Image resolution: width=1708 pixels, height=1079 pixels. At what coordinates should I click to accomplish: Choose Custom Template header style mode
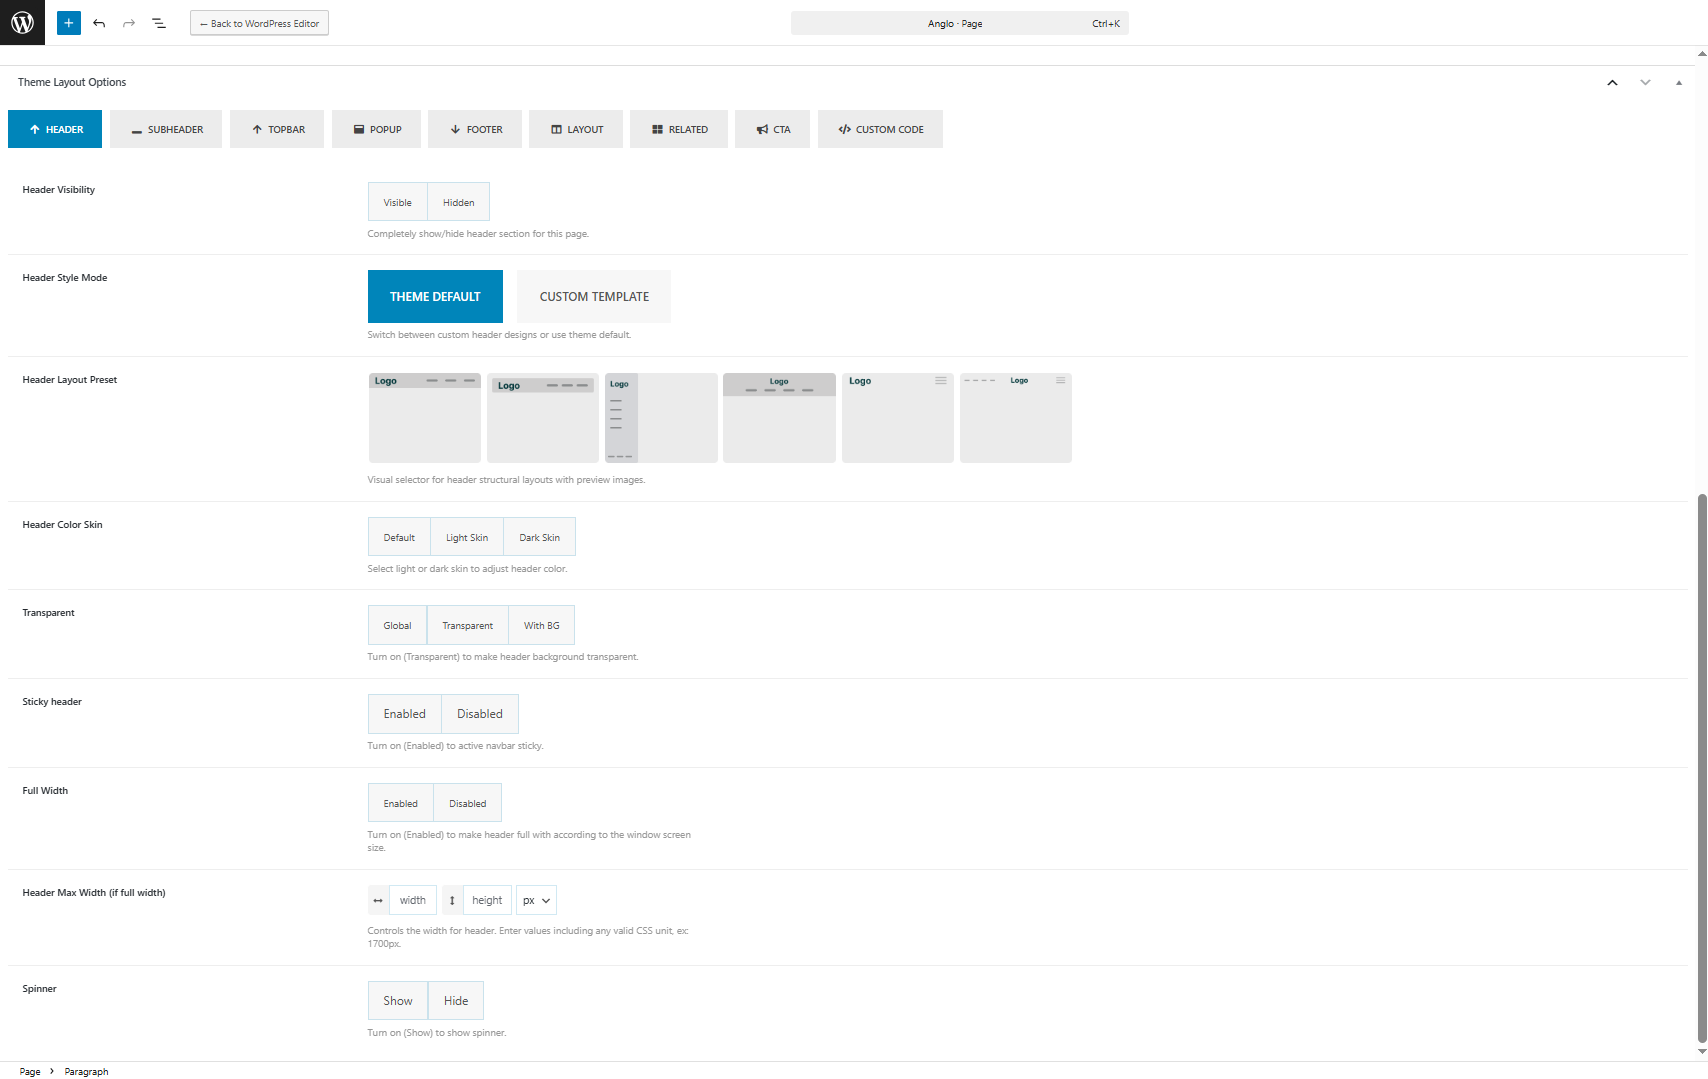coord(594,297)
